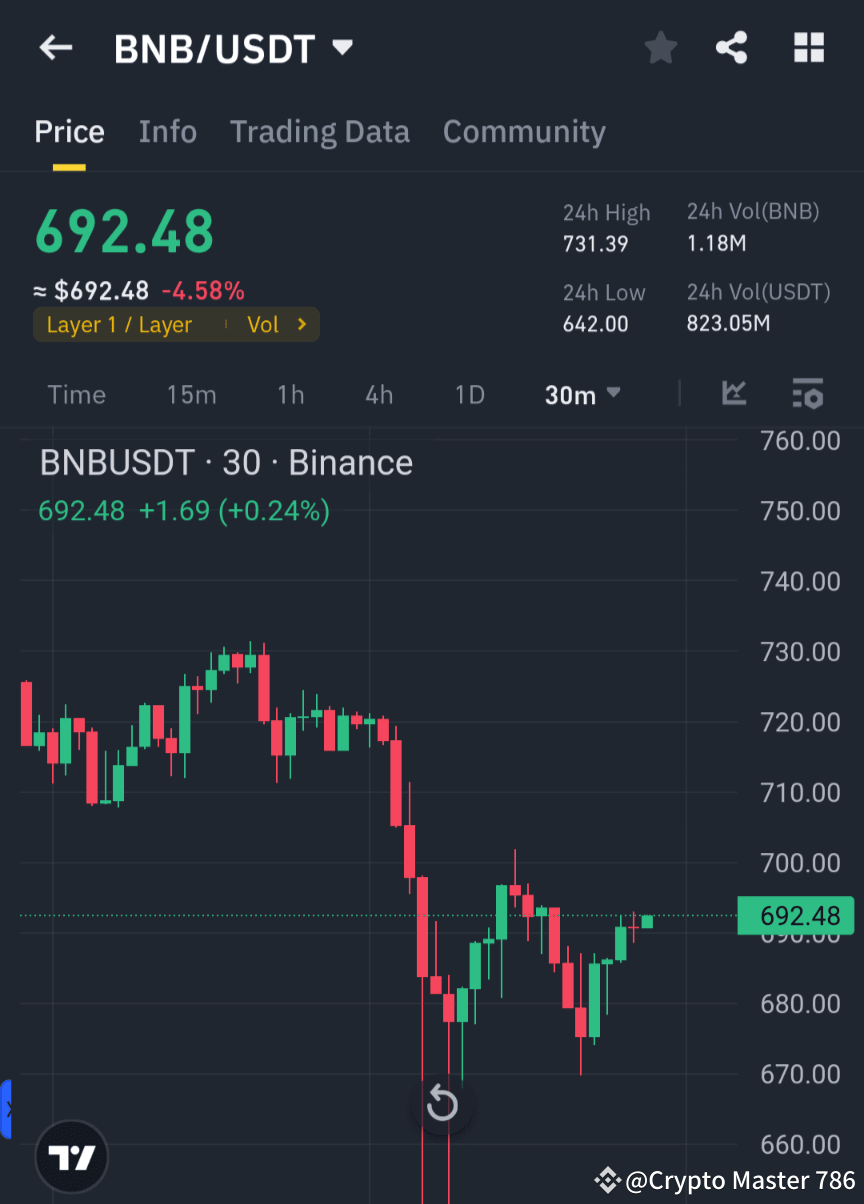
Task: Open the grid apps icon top right
Action: (808, 47)
